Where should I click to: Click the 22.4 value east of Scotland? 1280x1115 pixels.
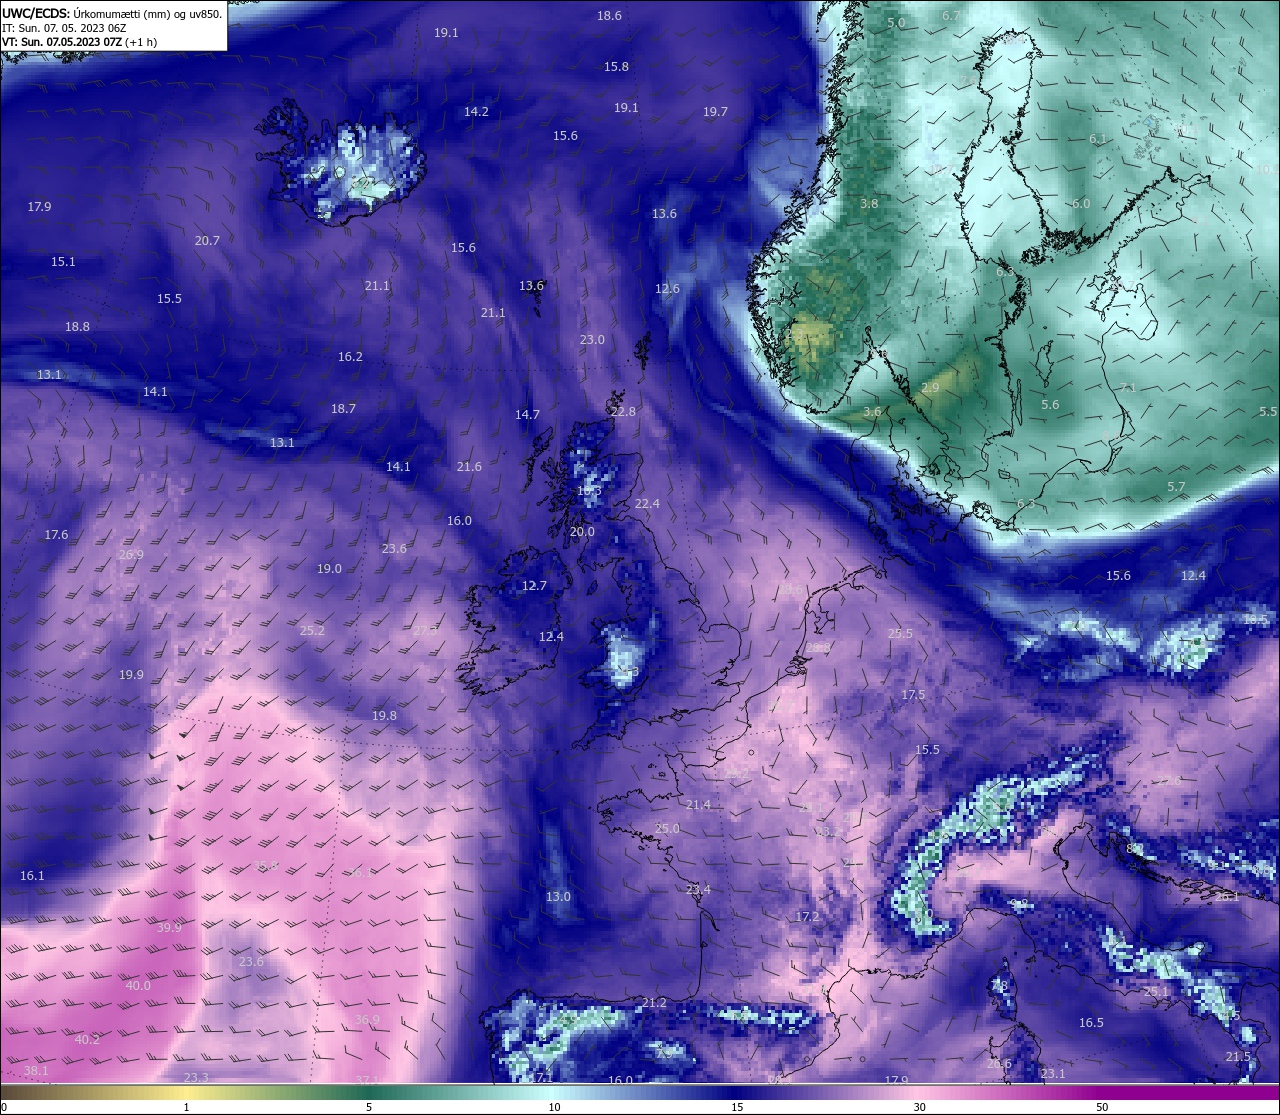[x=647, y=504]
